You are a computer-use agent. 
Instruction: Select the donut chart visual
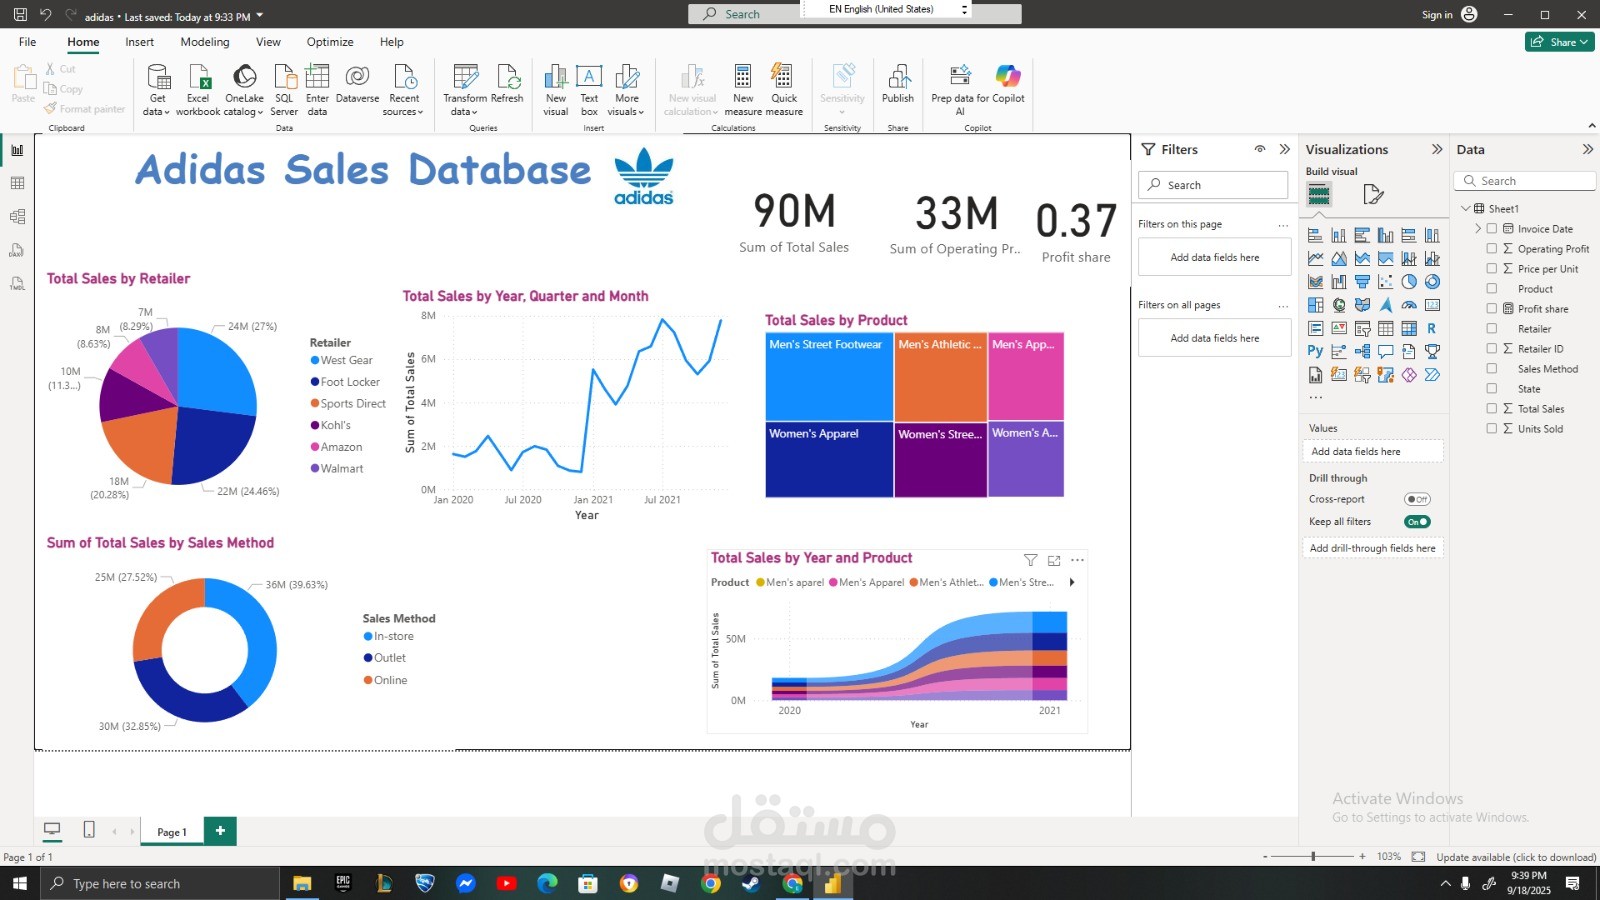[x=1432, y=281]
